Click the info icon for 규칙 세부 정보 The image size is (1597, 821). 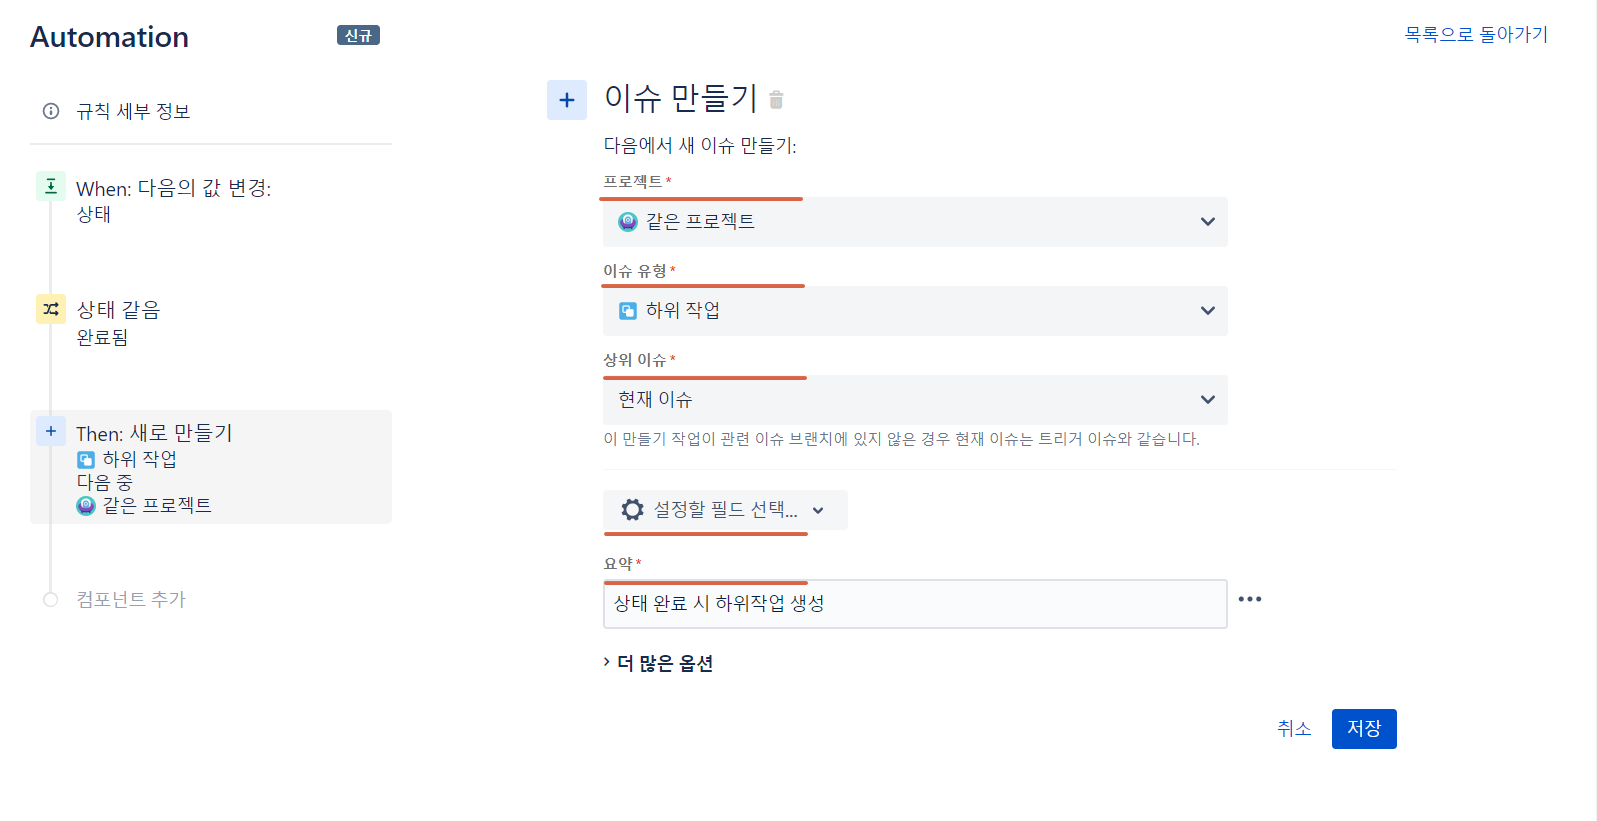coord(51,111)
